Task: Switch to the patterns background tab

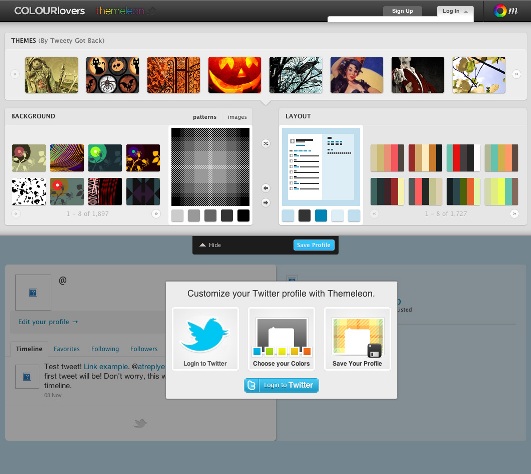Action: point(204,117)
